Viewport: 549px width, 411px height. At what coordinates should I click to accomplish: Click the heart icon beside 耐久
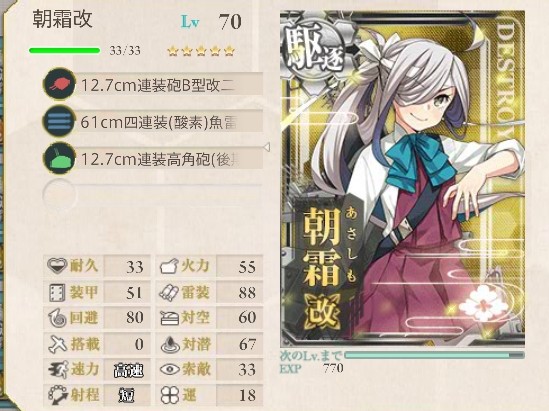pos(57,266)
